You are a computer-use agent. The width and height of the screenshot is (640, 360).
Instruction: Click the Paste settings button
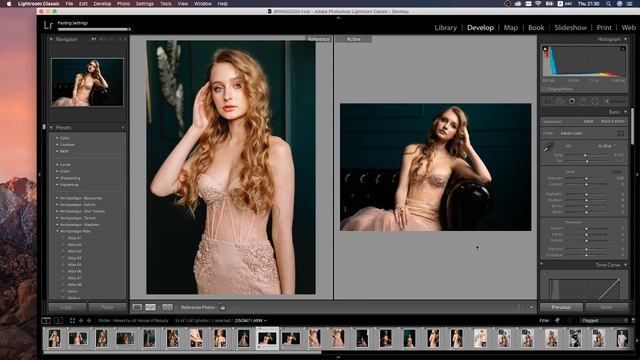click(x=107, y=307)
